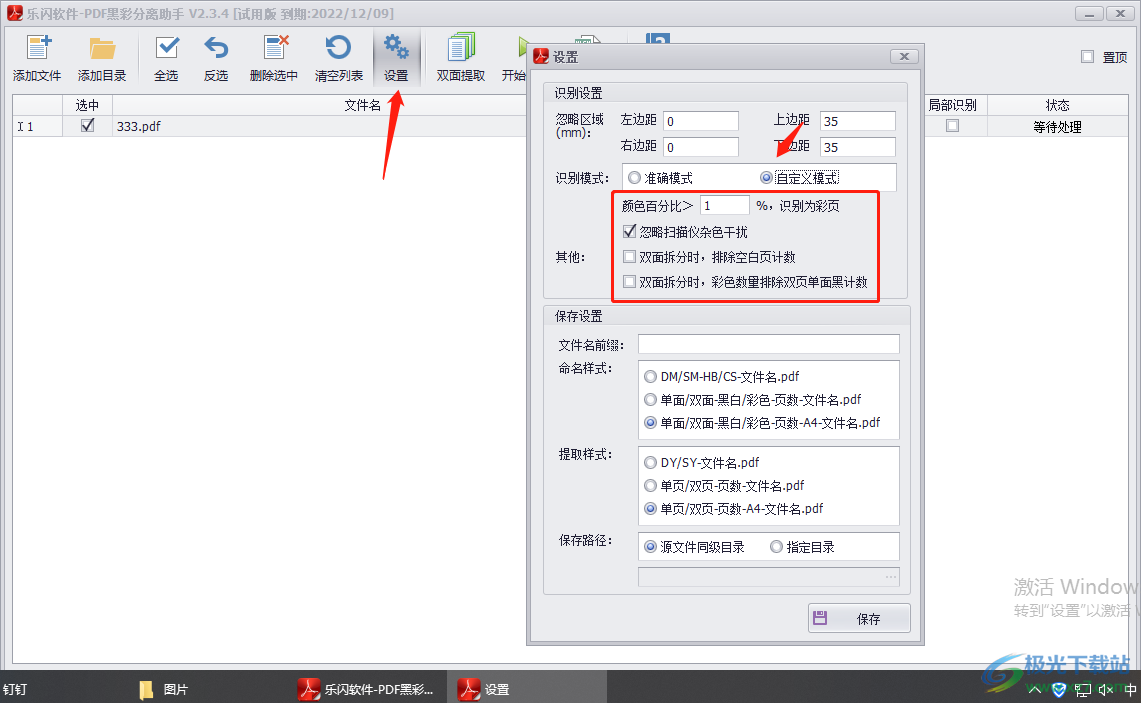The width and height of the screenshot is (1141, 703).
Task: Click the muted volume tray icon
Action: (1106, 689)
